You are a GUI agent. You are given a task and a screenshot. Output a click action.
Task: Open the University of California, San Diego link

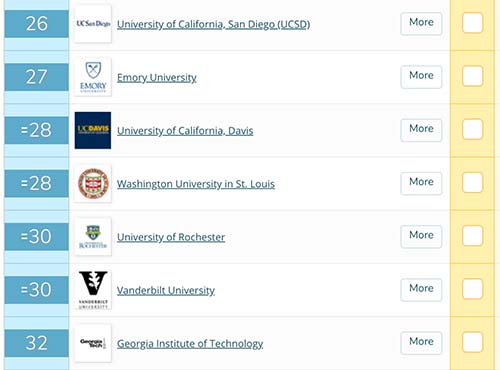pyautogui.click(x=213, y=24)
